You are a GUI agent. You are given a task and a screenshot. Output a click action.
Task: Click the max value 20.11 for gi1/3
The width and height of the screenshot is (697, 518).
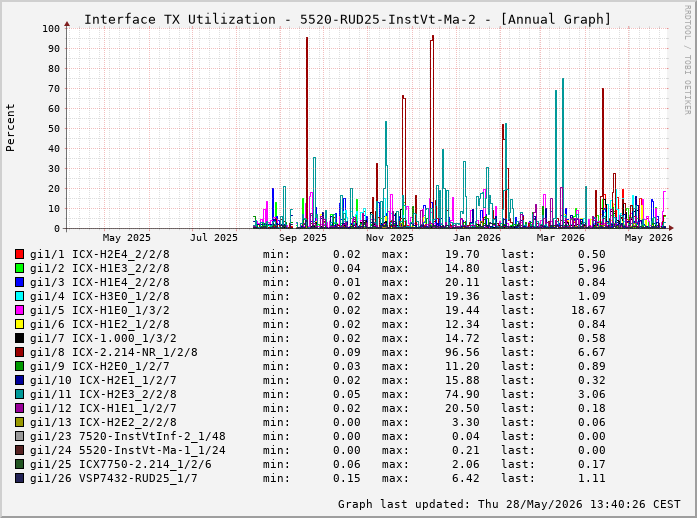tap(462, 282)
